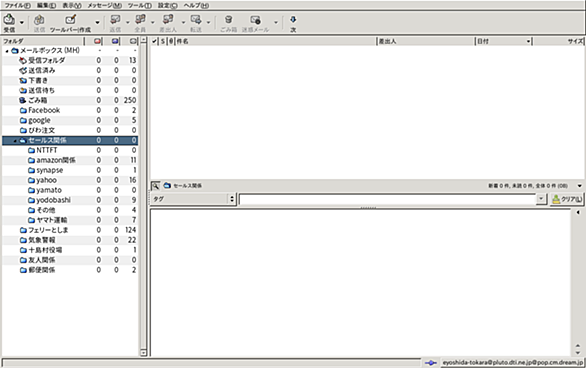The height and width of the screenshot is (368, 586).
Task: Click the フォルダ column header
Action: 43,41
